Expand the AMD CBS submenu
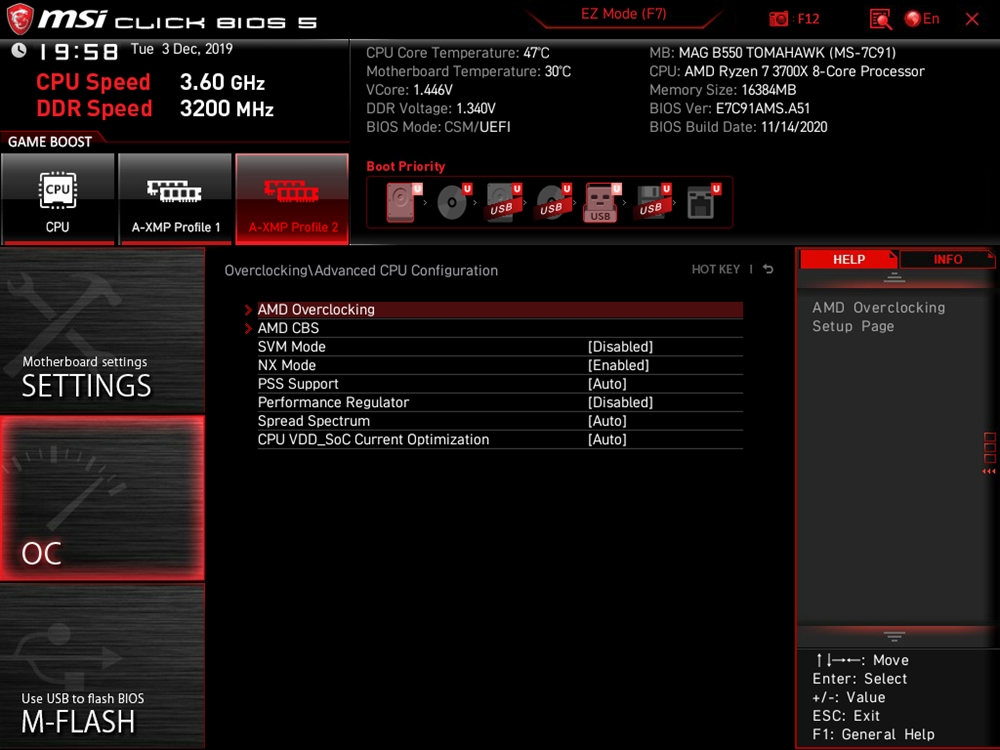The image size is (1000, 750). point(500,328)
